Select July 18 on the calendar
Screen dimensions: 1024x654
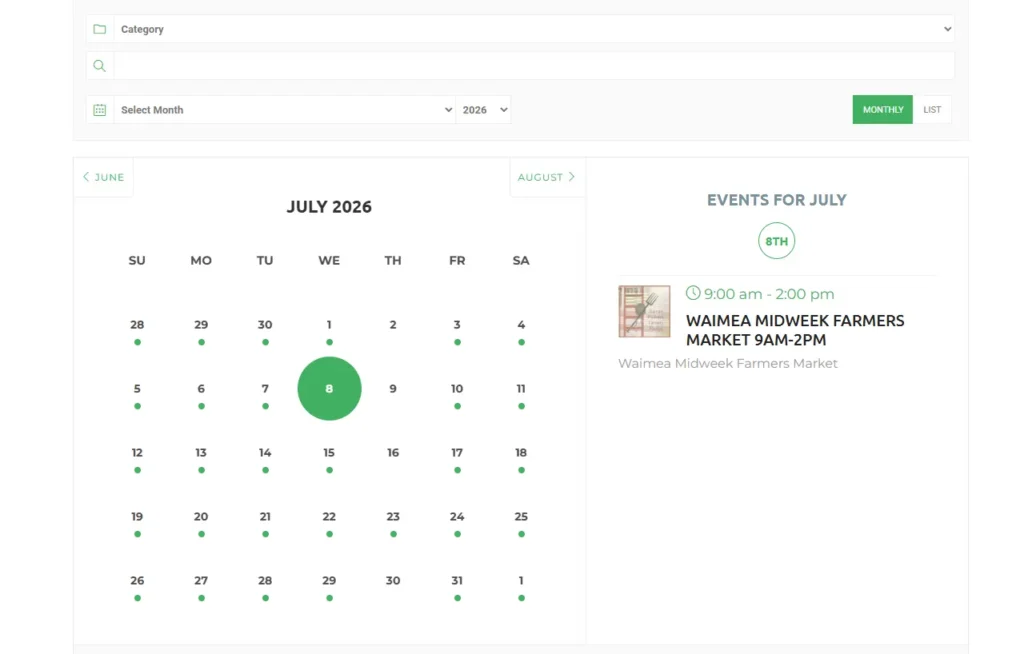point(521,453)
